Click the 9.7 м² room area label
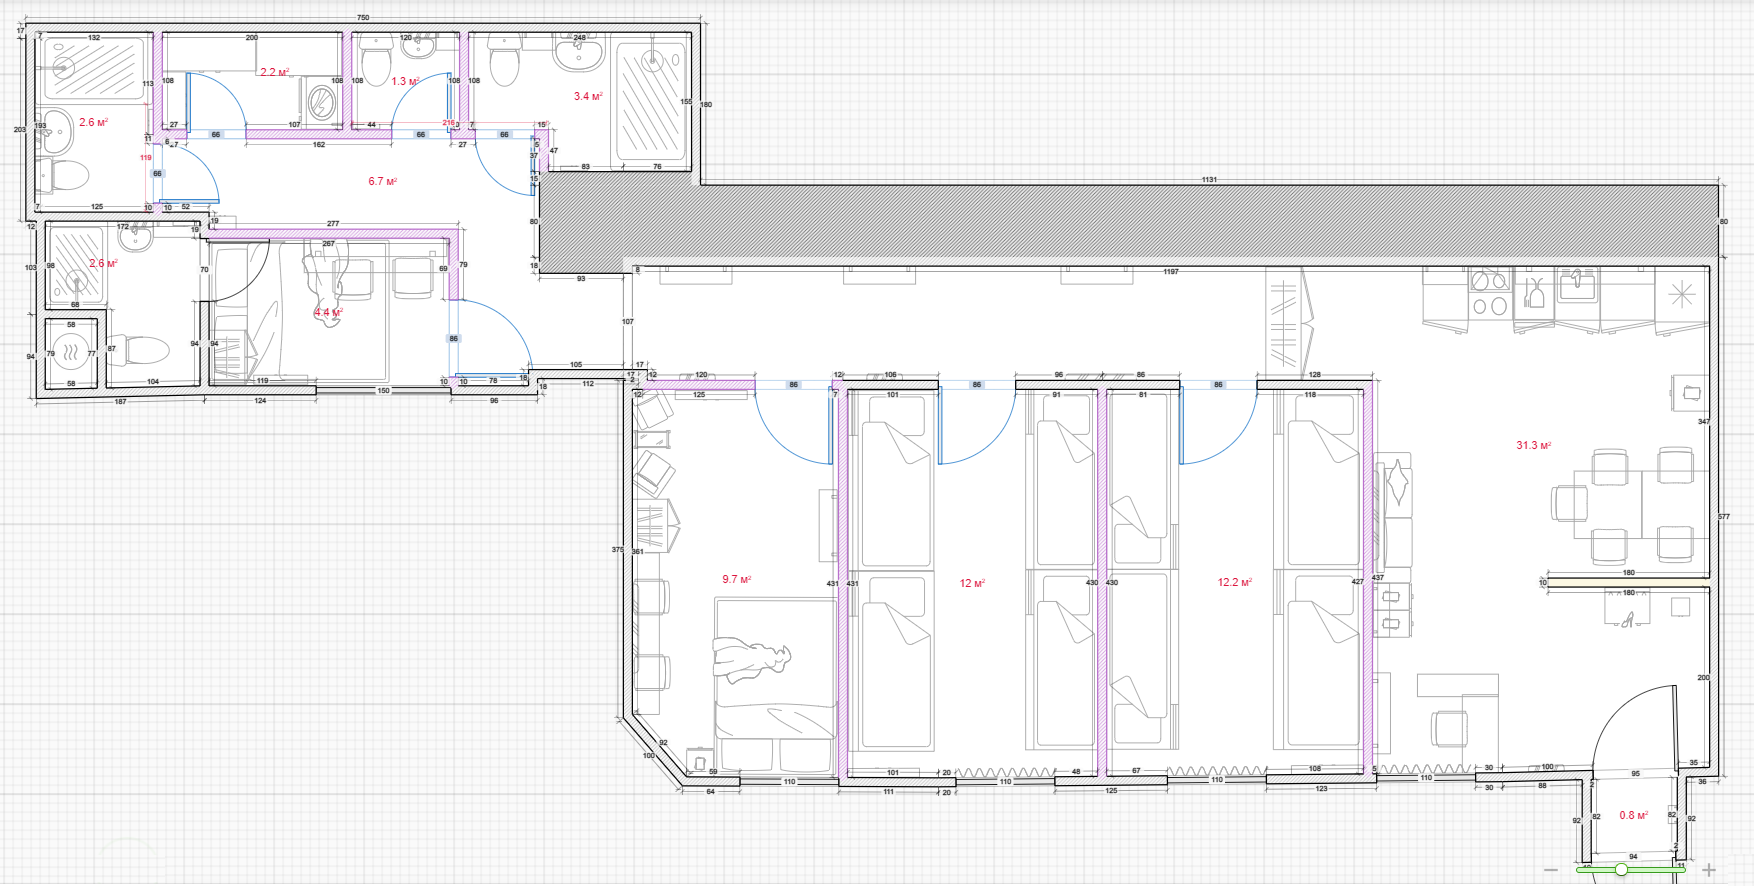The height and width of the screenshot is (886, 1754). click(x=736, y=580)
